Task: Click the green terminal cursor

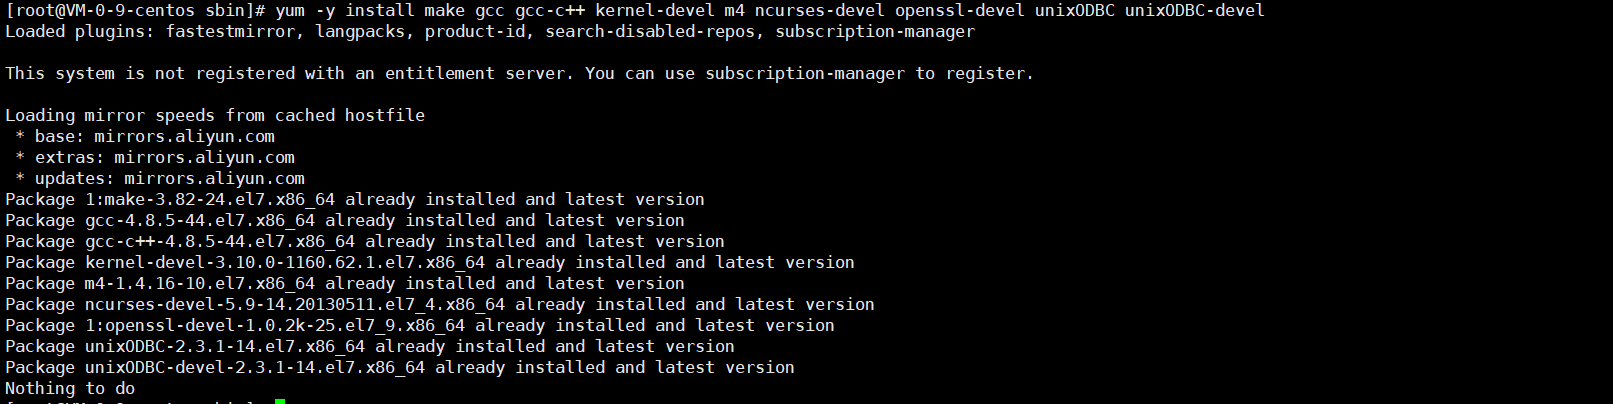Action: (x=280, y=400)
